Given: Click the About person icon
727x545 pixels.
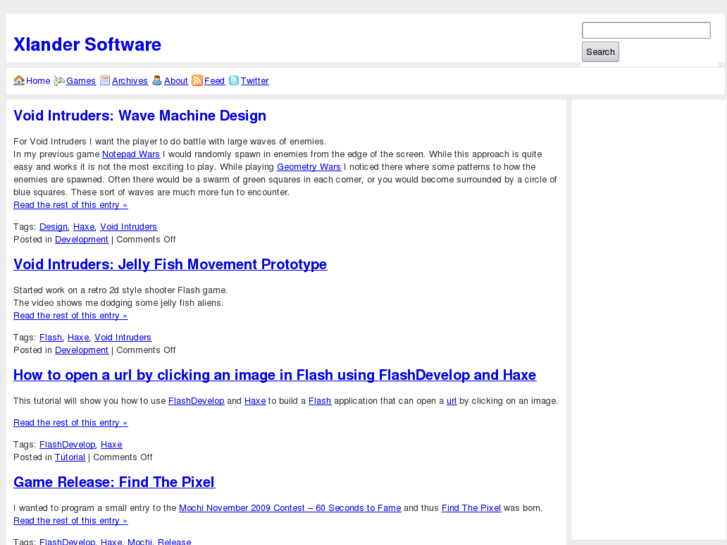Looking at the screenshot, I should pyautogui.click(x=157, y=81).
